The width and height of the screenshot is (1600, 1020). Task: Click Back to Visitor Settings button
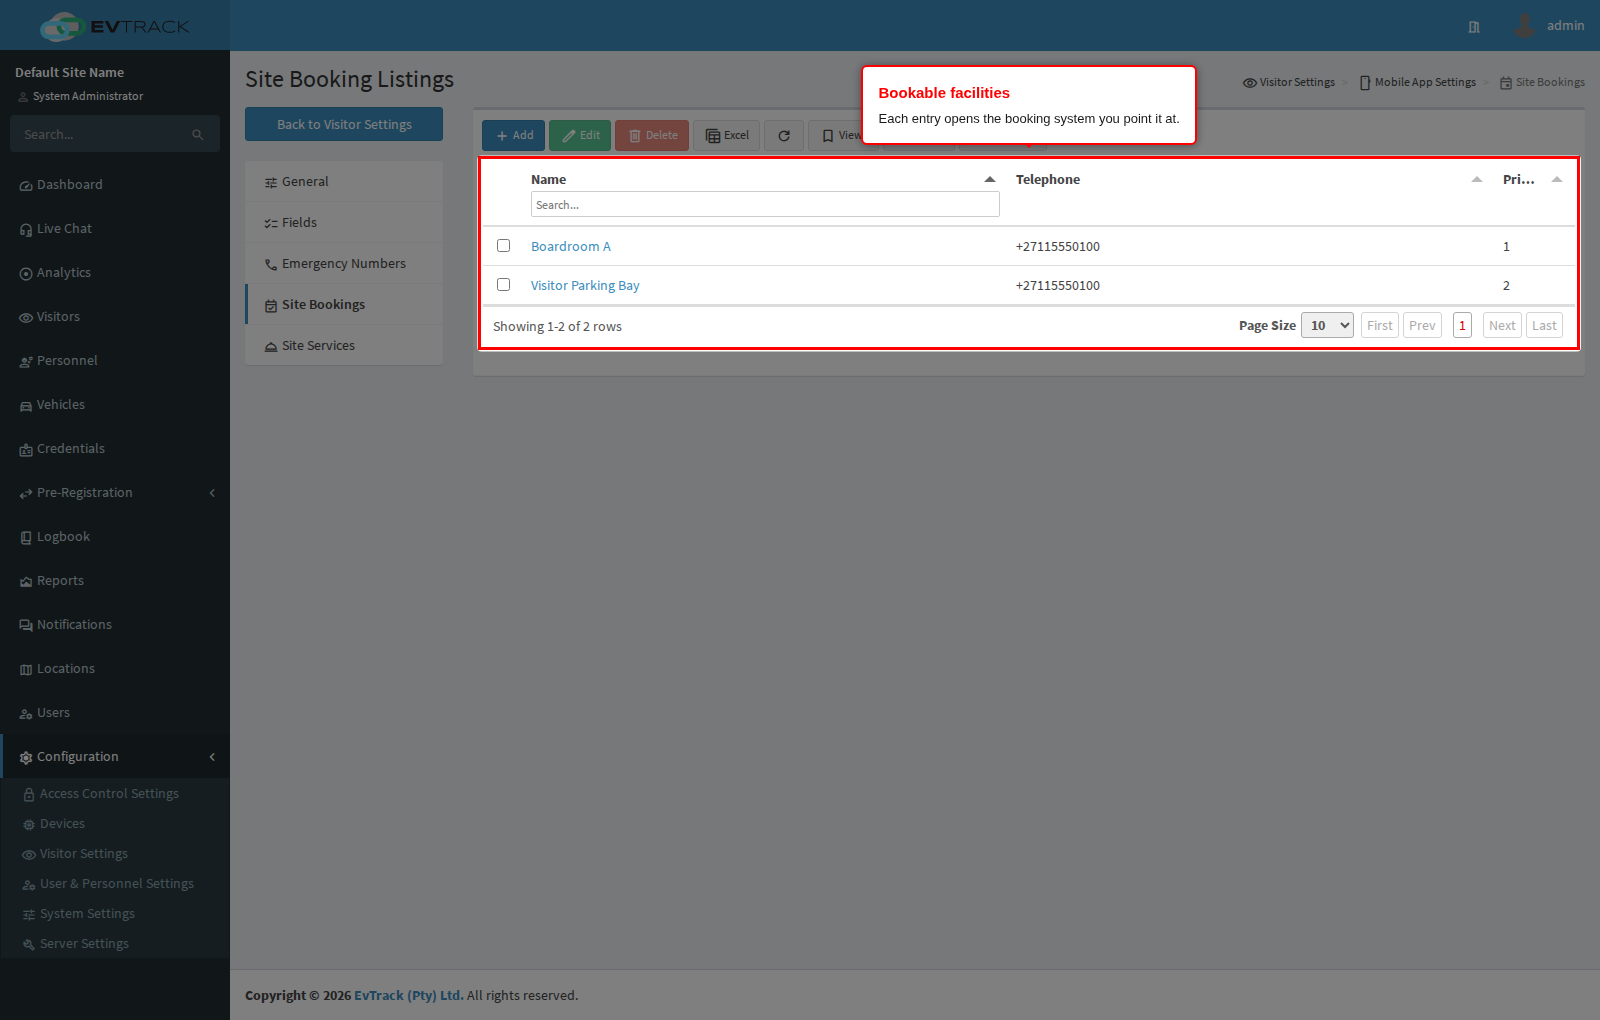(344, 124)
